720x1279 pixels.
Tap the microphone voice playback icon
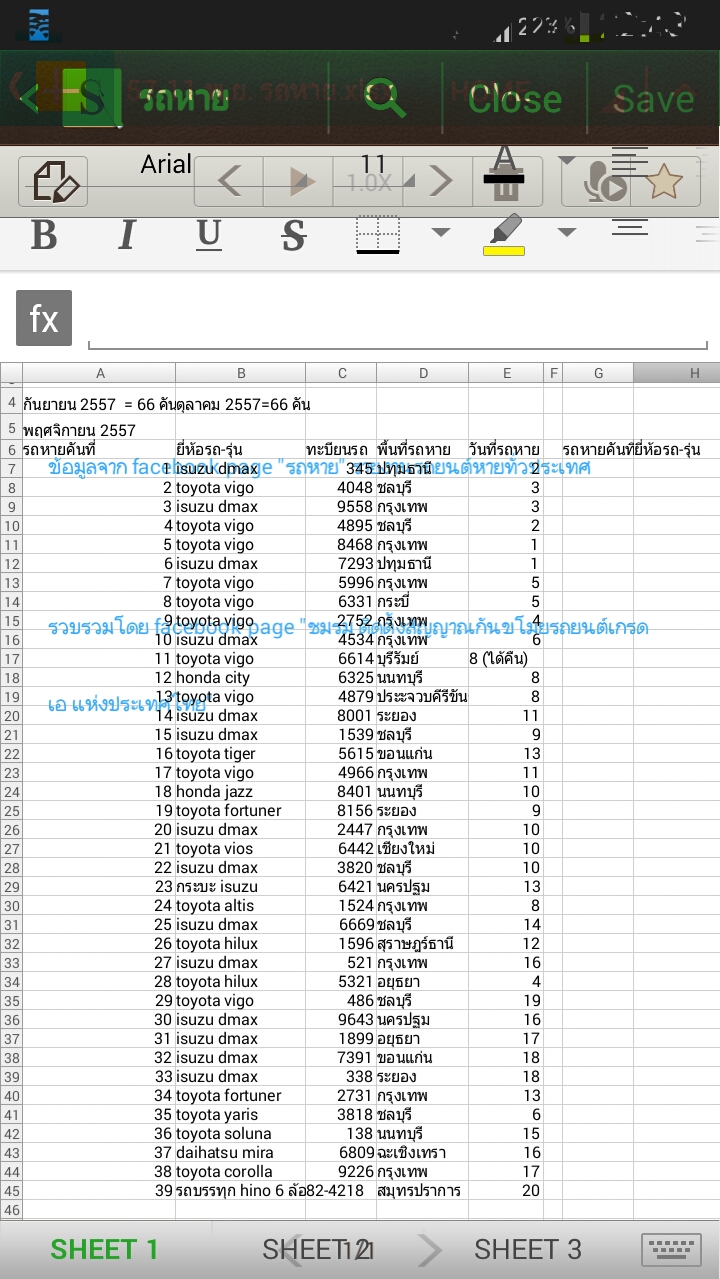tap(604, 183)
